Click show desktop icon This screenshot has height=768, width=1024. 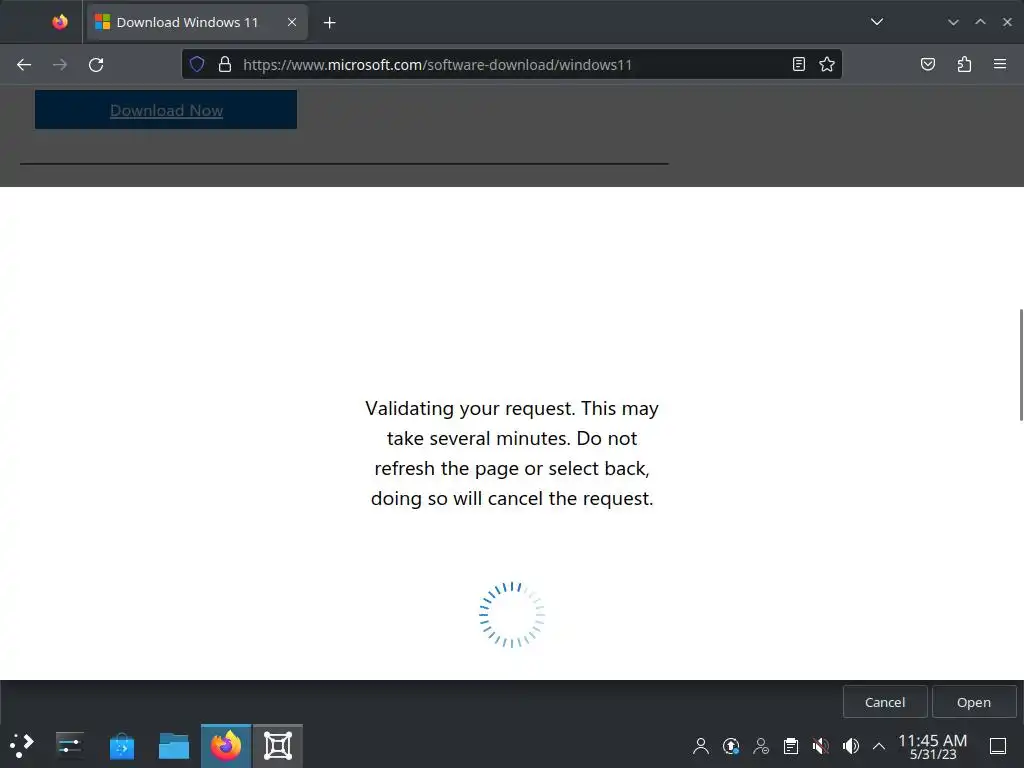click(998, 746)
